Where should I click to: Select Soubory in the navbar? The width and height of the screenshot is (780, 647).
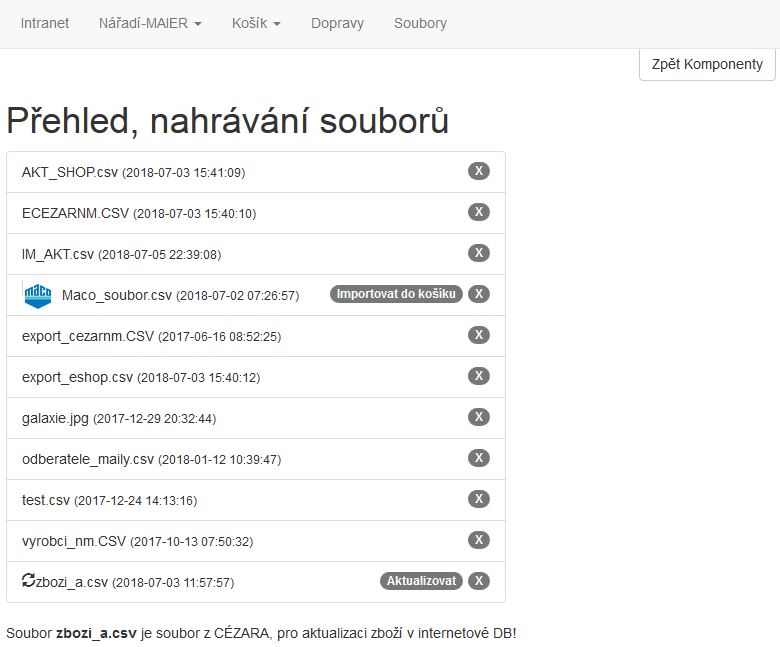[x=420, y=23]
